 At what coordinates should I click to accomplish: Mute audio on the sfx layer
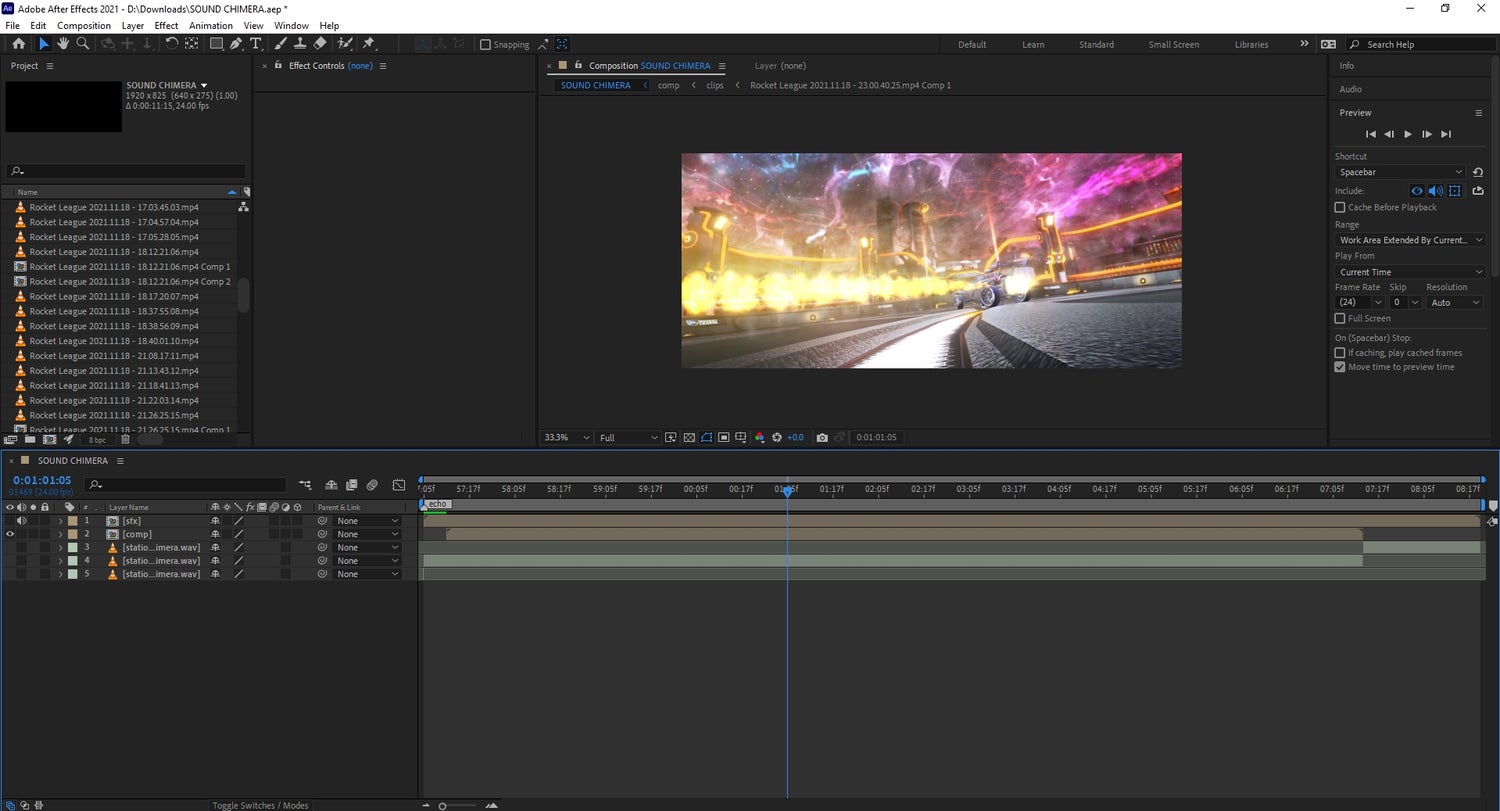(21, 521)
